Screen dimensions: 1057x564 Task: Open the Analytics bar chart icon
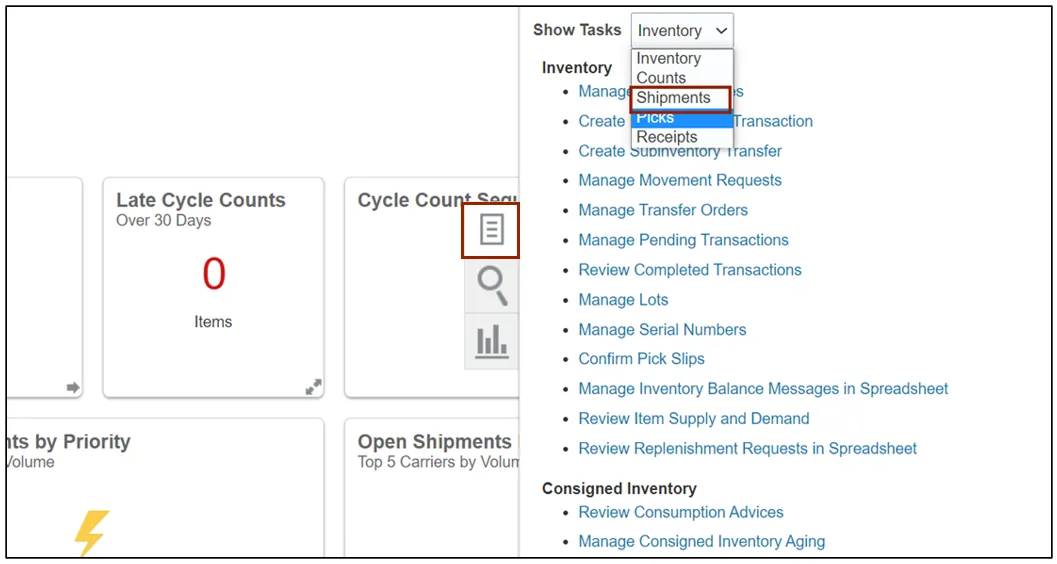pos(491,342)
